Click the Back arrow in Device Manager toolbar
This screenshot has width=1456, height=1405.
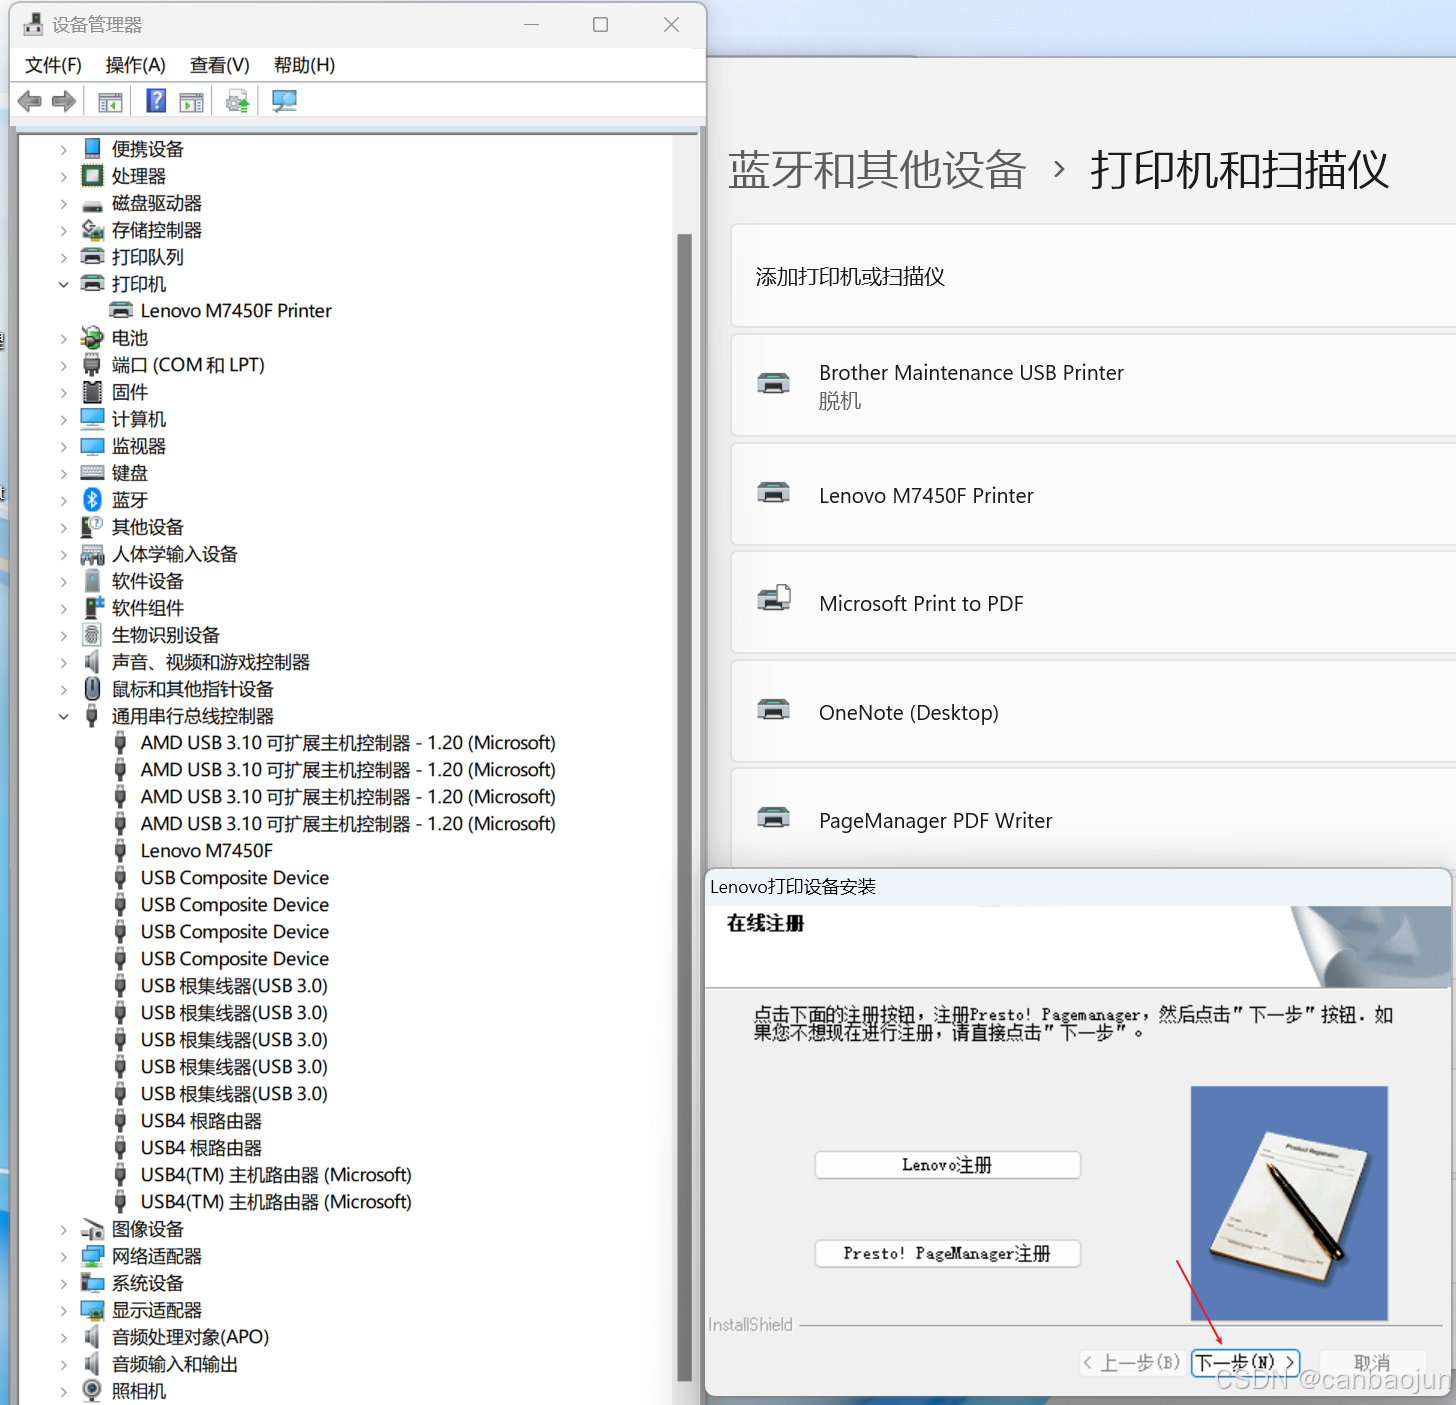pos(30,101)
